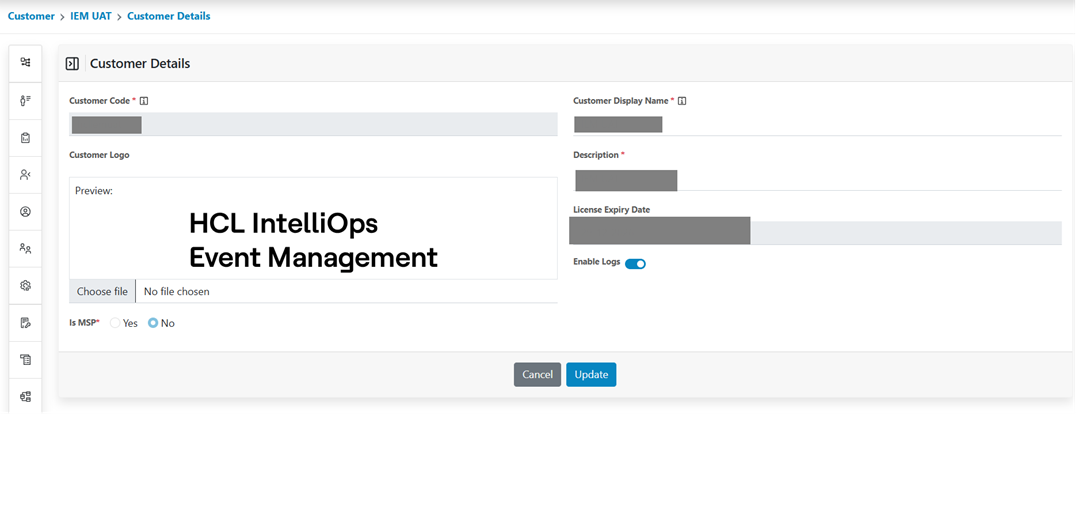
Task: Open IEM UAT breadcrumb link
Action: point(91,16)
